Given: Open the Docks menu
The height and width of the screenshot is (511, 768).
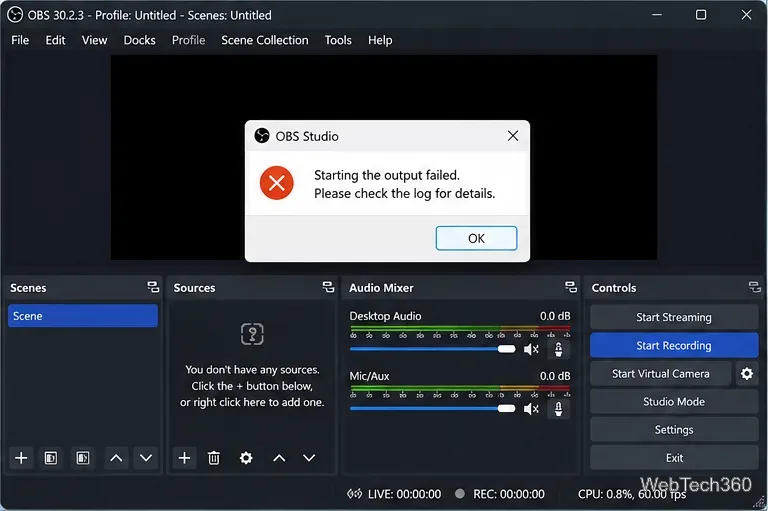Looking at the screenshot, I should [x=140, y=40].
